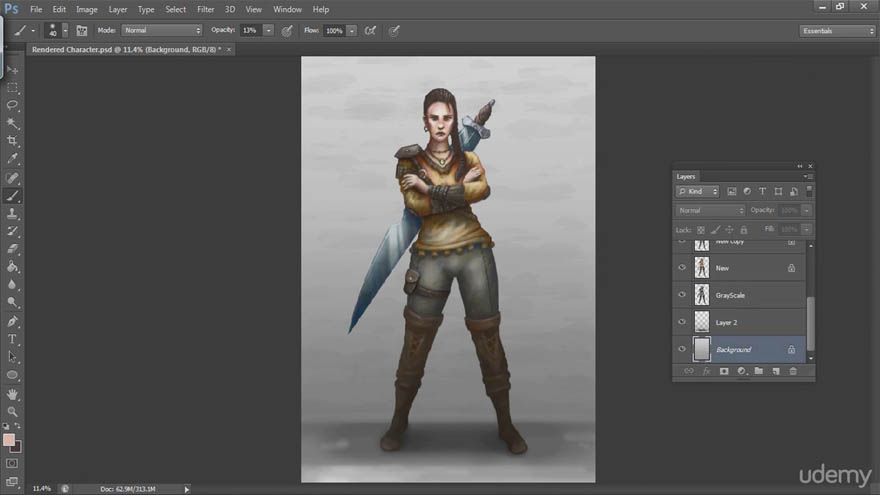This screenshot has height=495, width=880.
Task: Select the History Brush tool
Action: [x=12, y=231]
